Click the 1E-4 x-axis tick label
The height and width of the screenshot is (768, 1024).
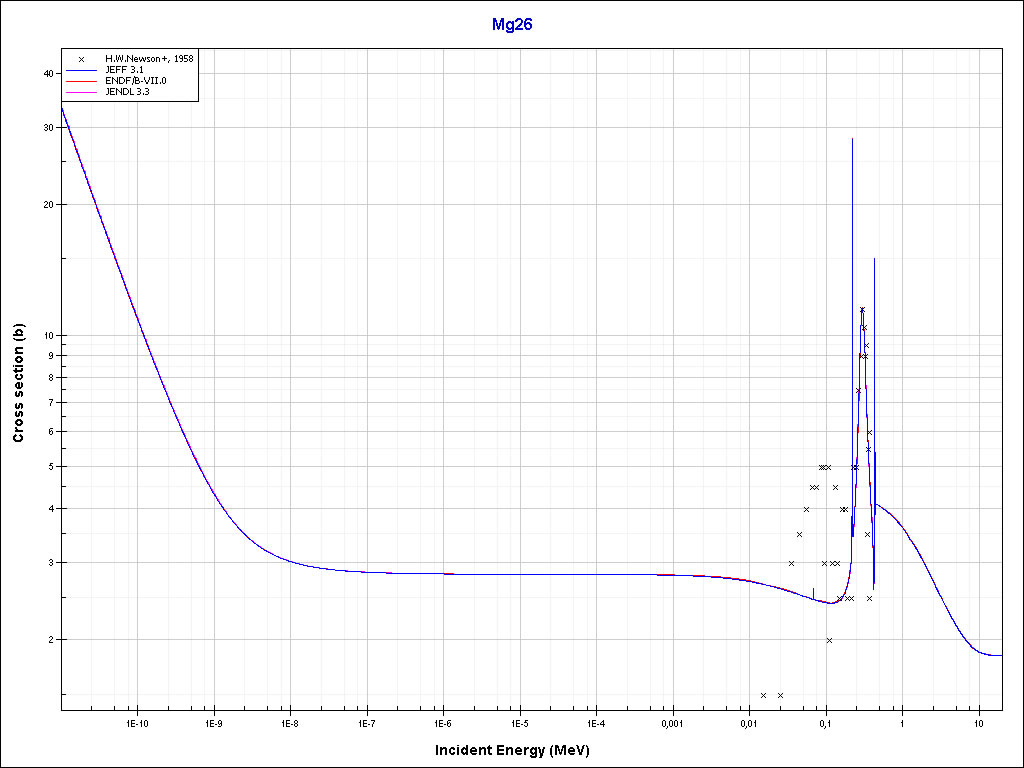coord(596,722)
